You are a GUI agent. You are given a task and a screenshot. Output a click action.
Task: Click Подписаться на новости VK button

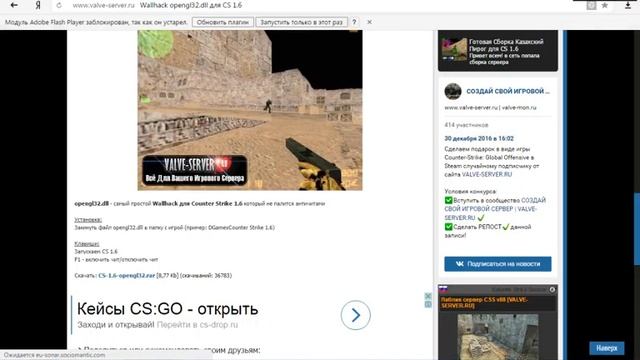pos(498,264)
